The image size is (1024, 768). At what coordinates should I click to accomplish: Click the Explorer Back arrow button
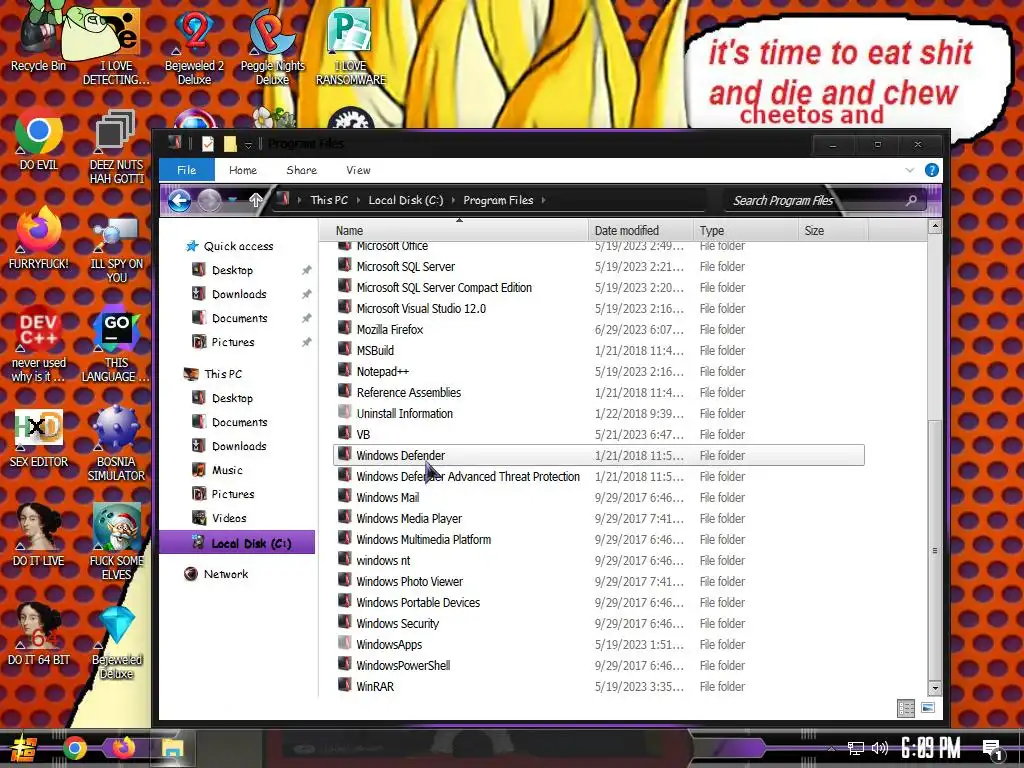[x=180, y=200]
